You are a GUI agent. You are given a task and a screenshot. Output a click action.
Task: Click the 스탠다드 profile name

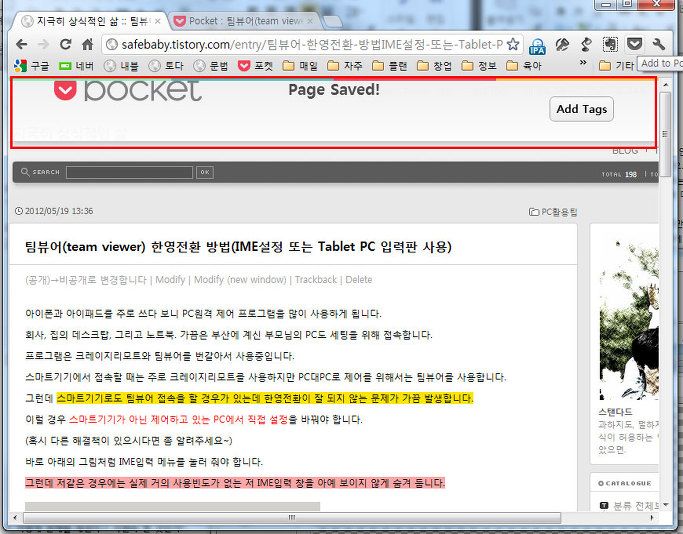[x=615, y=412]
